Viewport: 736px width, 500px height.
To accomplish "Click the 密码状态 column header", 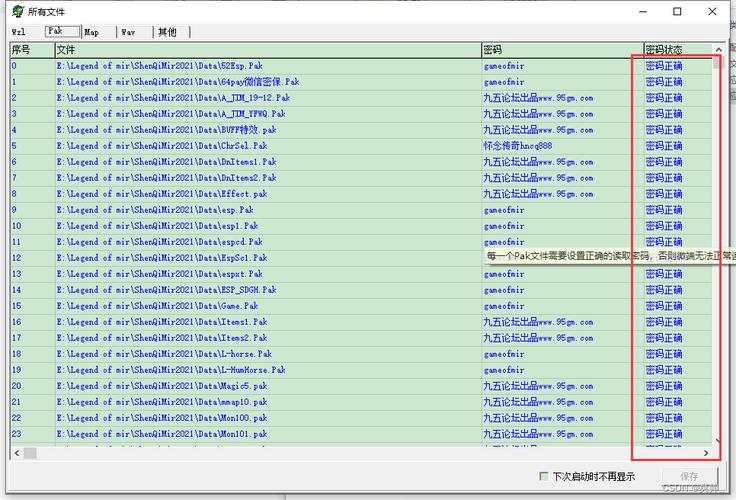I will (x=678, y=50).
